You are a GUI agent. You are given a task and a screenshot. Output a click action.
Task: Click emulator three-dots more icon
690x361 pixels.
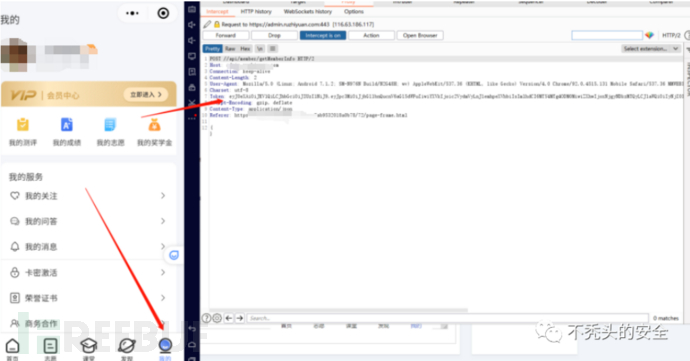coord(192,118)
